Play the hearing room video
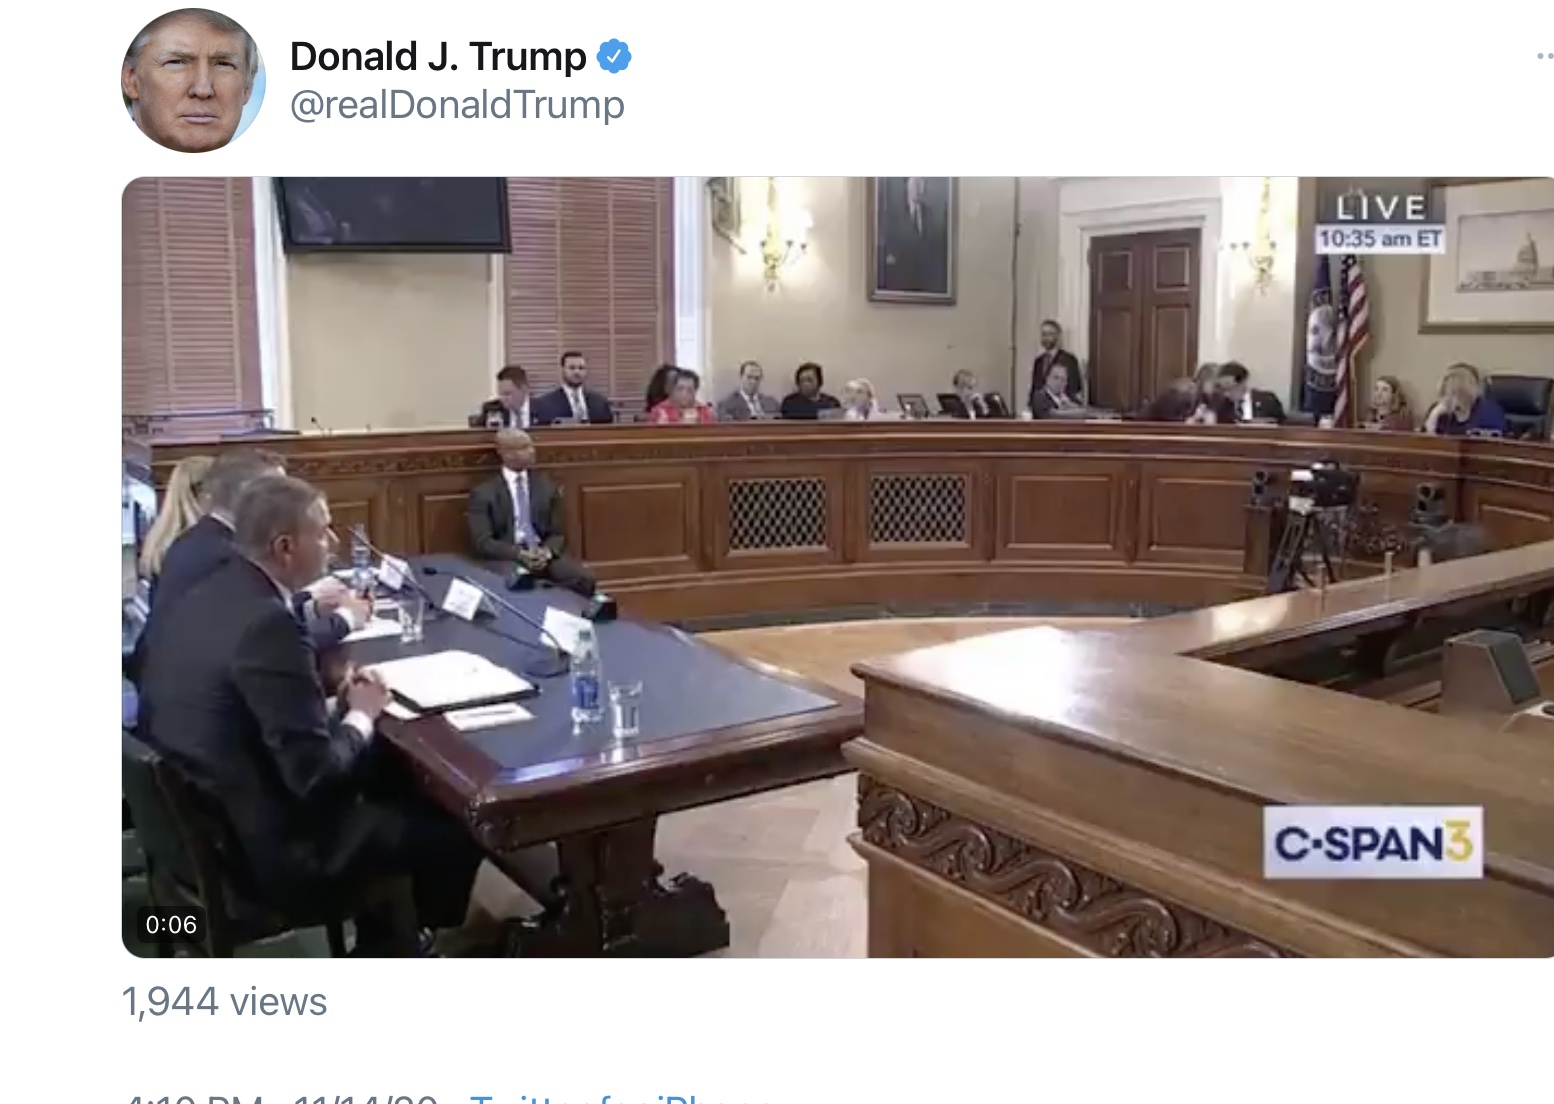Viewport: 1554px width, 1104px height. click(838, 567)
